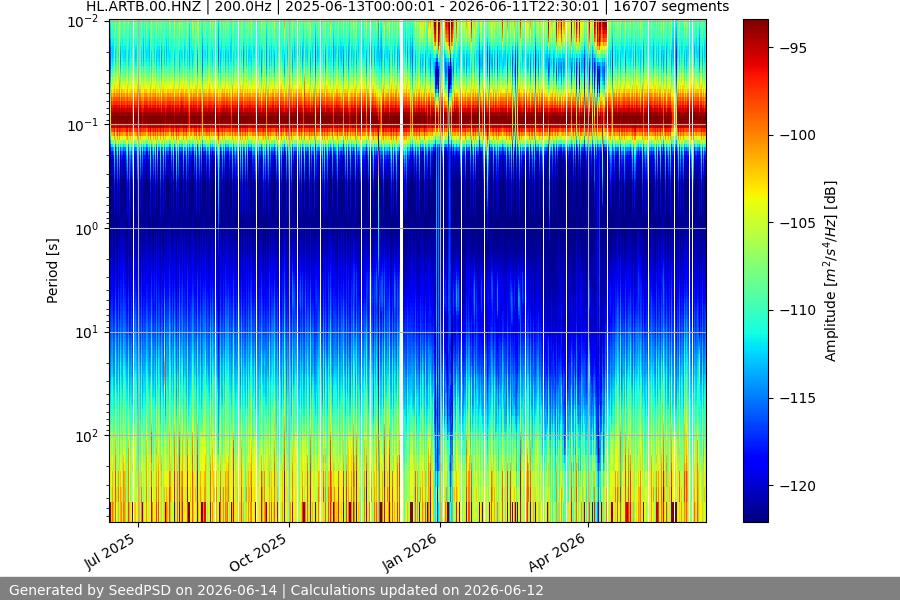This screenshot has height=600, width=900.
Task: Click the 10⁻¹ y-axis tick label
Action: click(x=83, y=125)
